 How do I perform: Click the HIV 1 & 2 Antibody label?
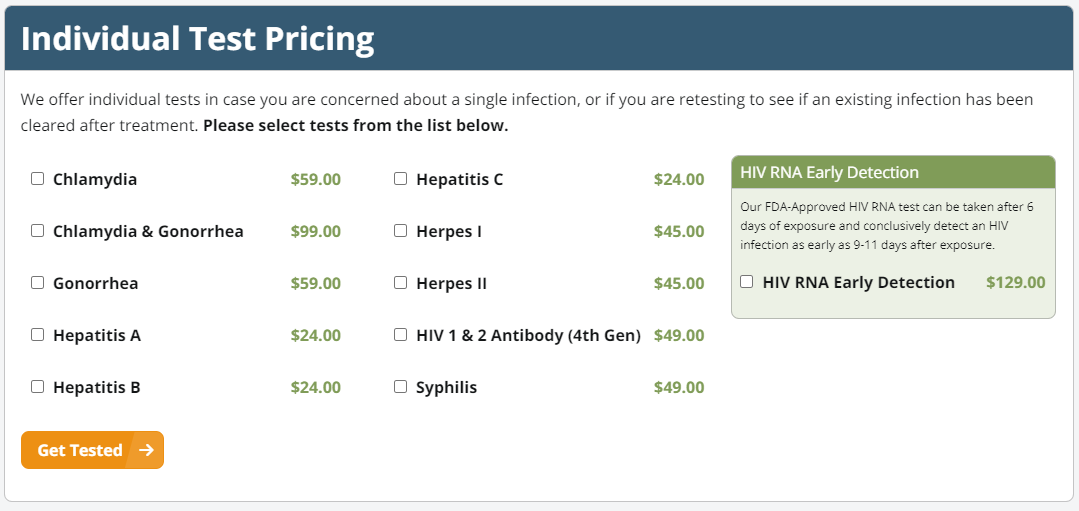[x=528, y=335]
